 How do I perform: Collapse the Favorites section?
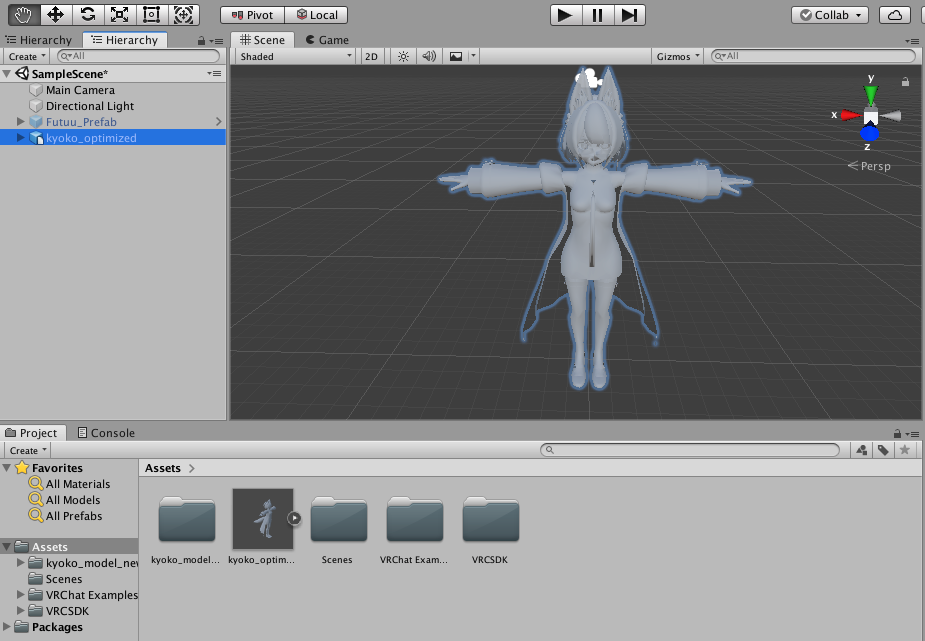click(7, 468)
